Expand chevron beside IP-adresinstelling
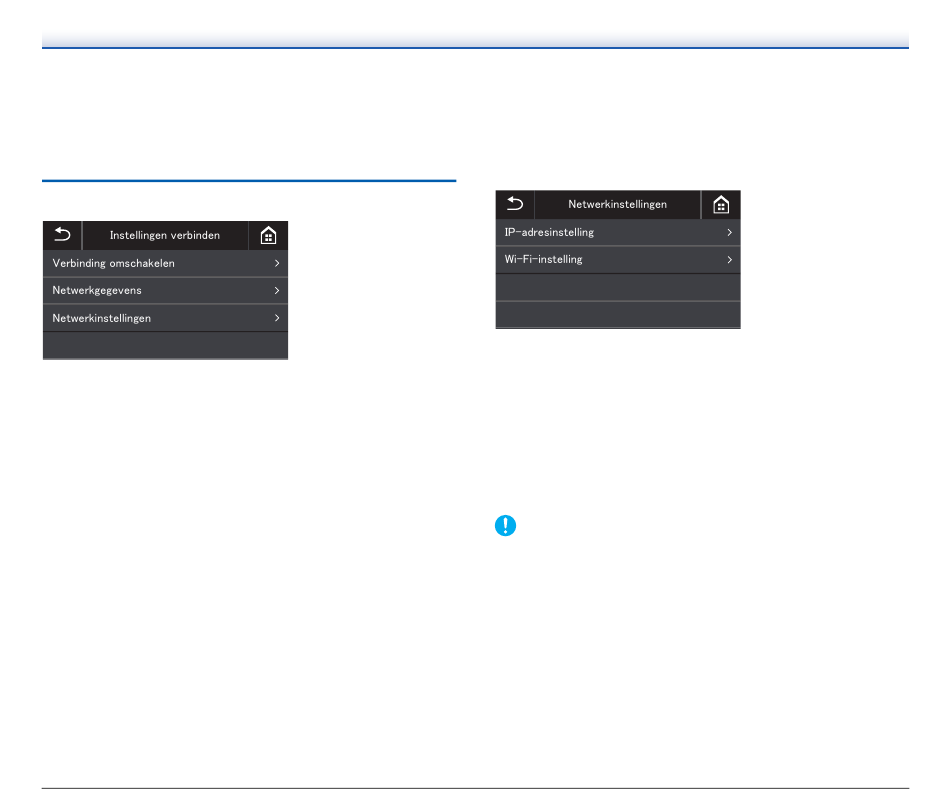Image resolution: width=950 pixels, height=806 pixels. (729, 232)
